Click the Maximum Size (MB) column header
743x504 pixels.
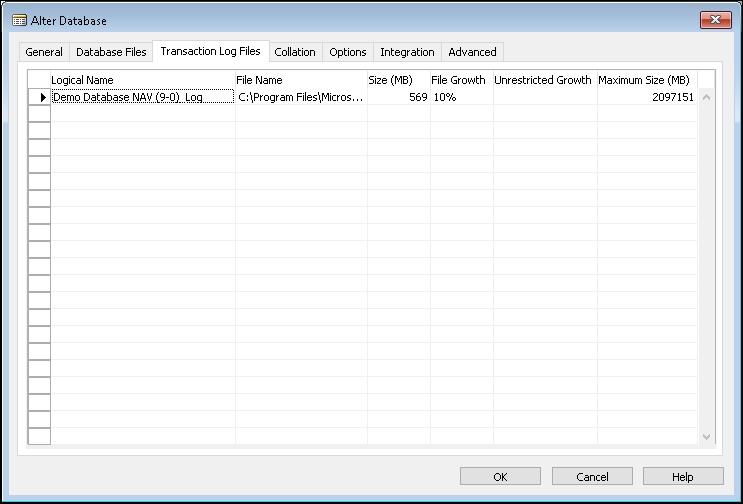(x=647, y=80)
